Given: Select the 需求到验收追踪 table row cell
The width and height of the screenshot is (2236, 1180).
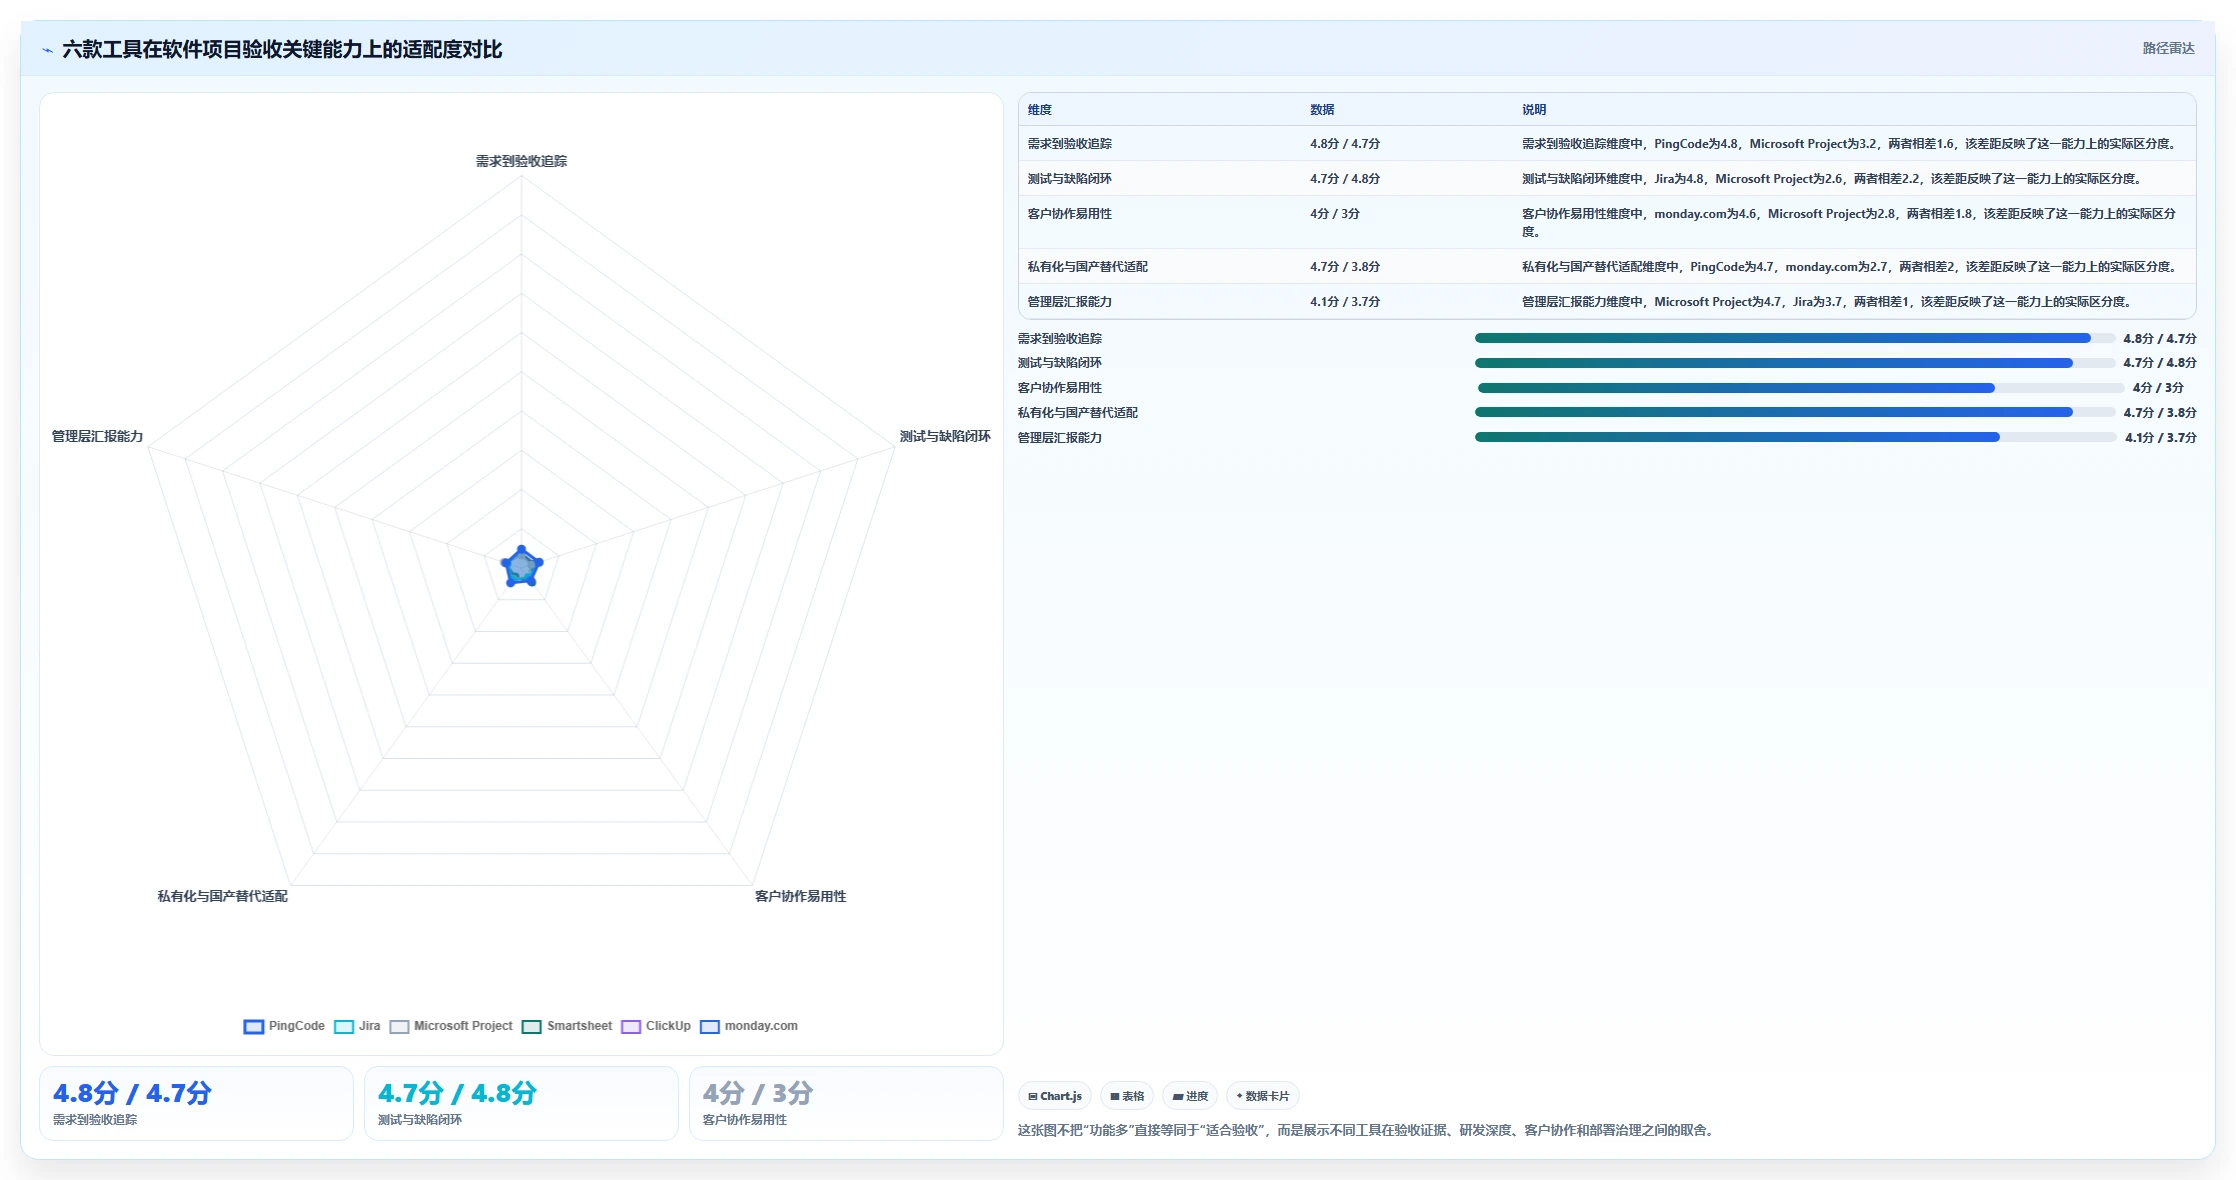Looking at the screenshot, I should click(1070, 144).
